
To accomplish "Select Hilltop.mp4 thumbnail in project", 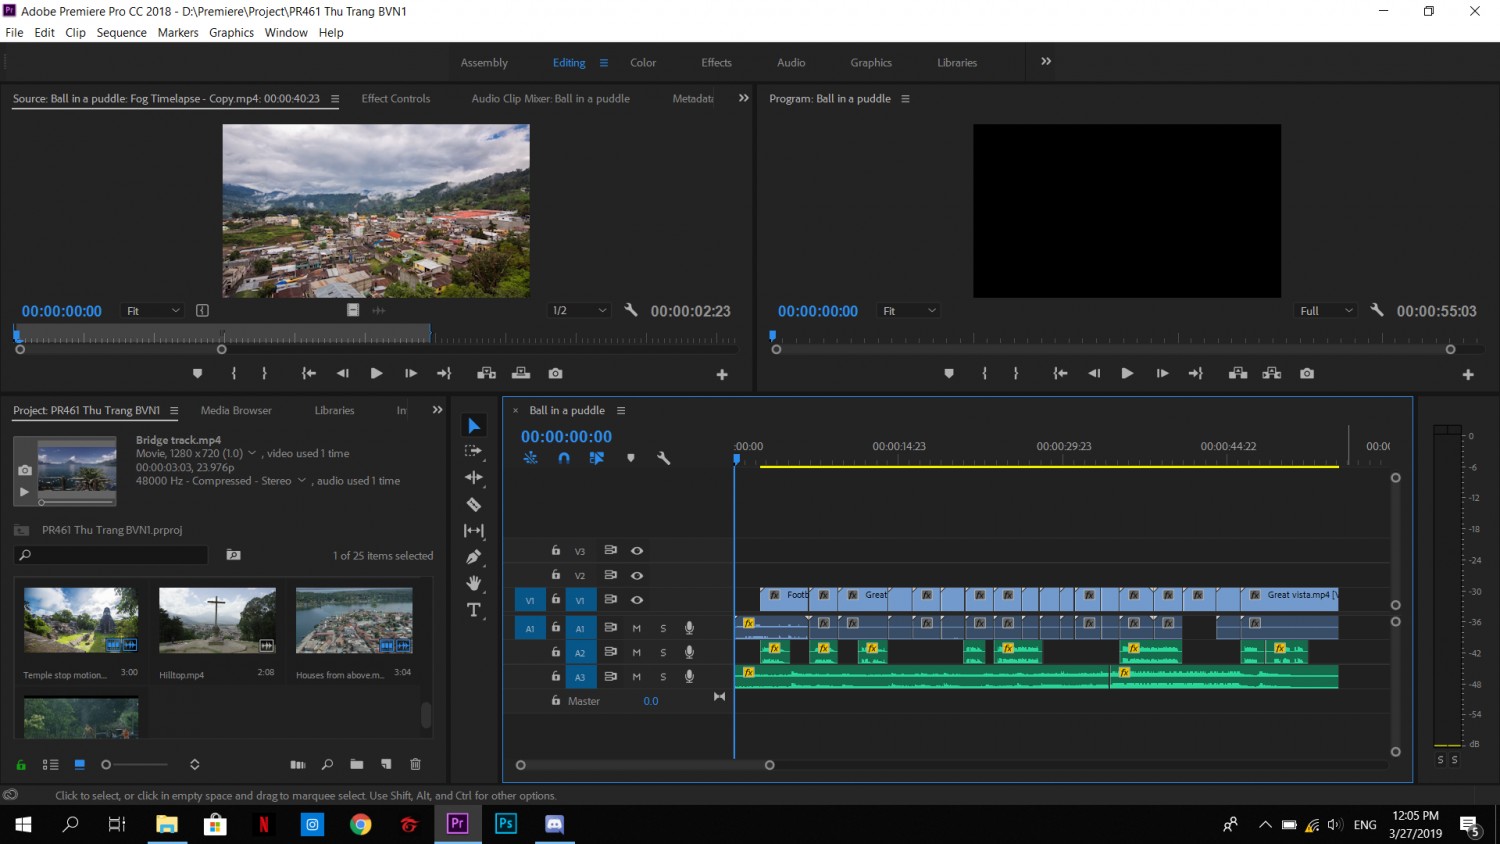I will point(217,620).
